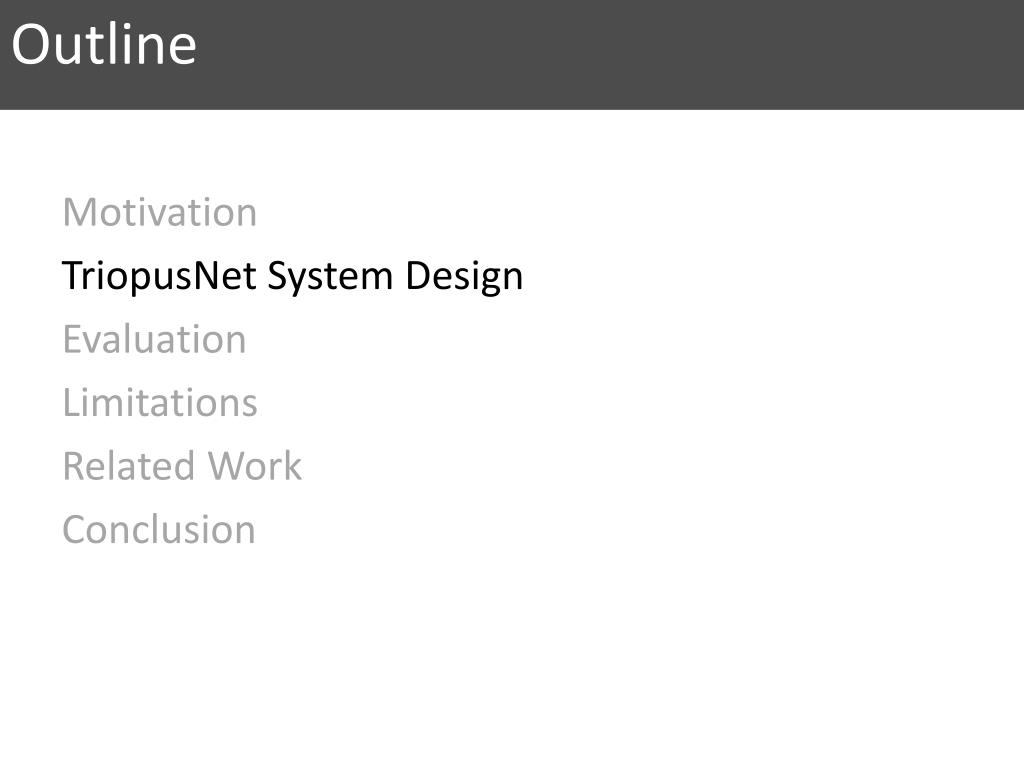Click the Related Work outline entry
The width and height of the screenshot is (1024, 768).
tap(182, 466)
